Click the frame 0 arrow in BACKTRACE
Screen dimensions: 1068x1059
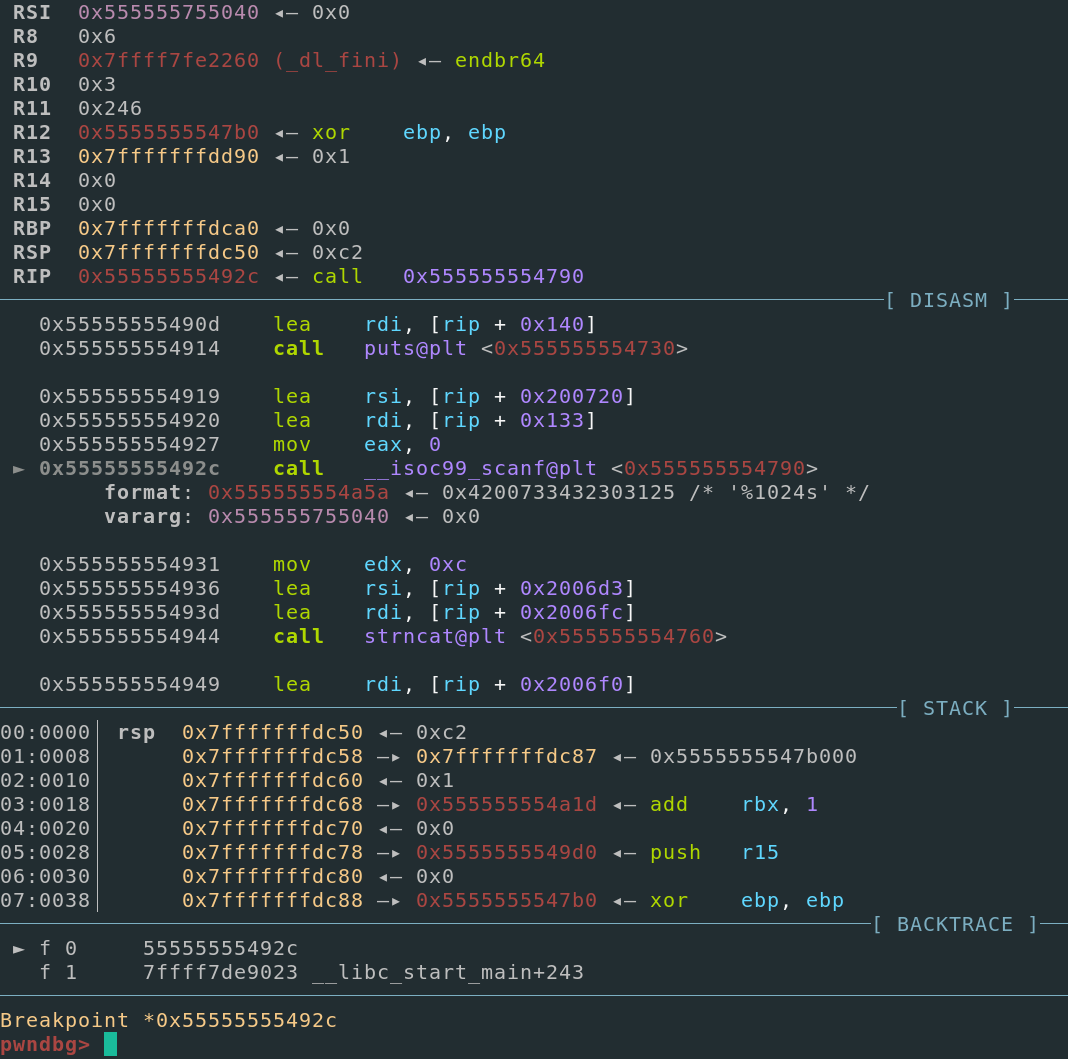19,948
